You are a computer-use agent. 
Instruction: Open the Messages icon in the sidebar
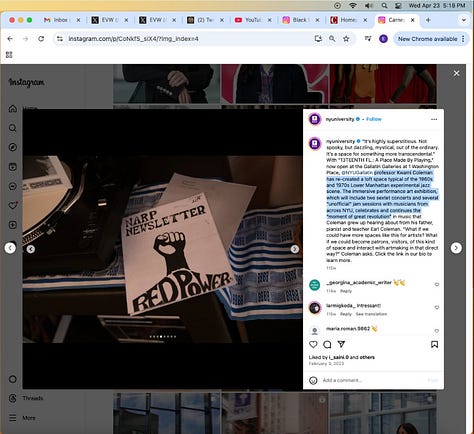coord(13,186)
